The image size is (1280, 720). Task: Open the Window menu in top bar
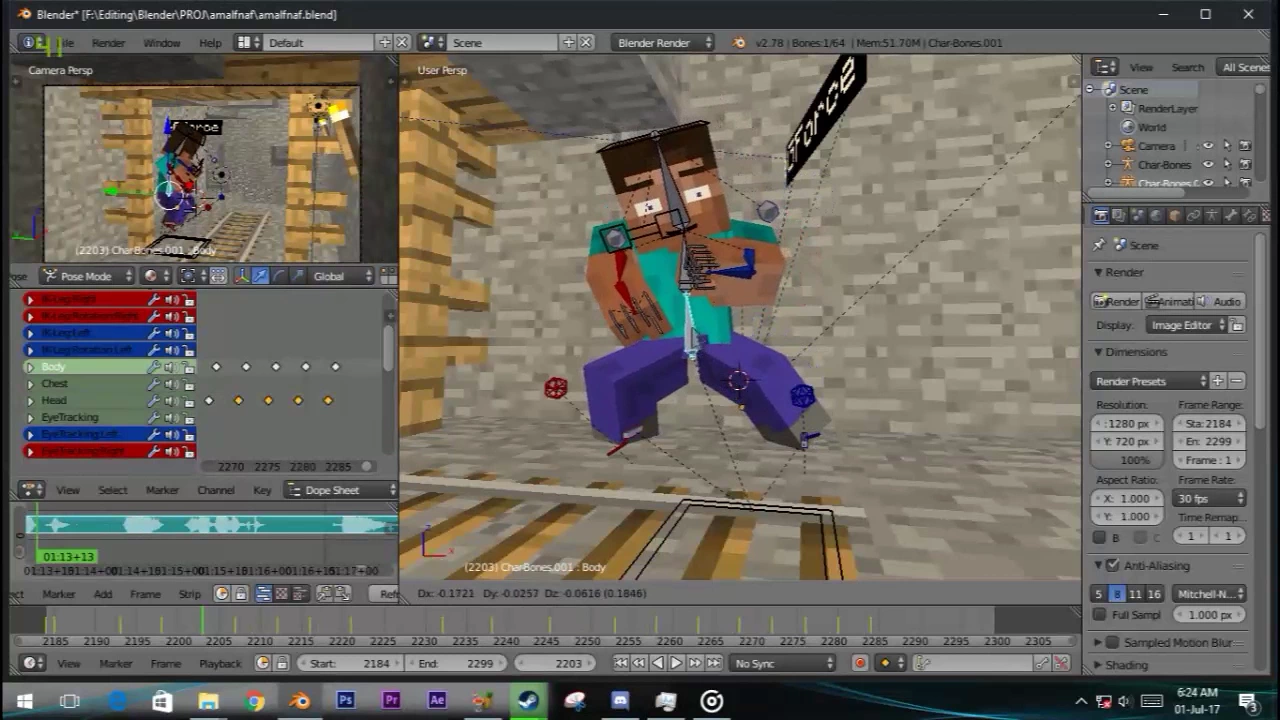coord(161,43)
